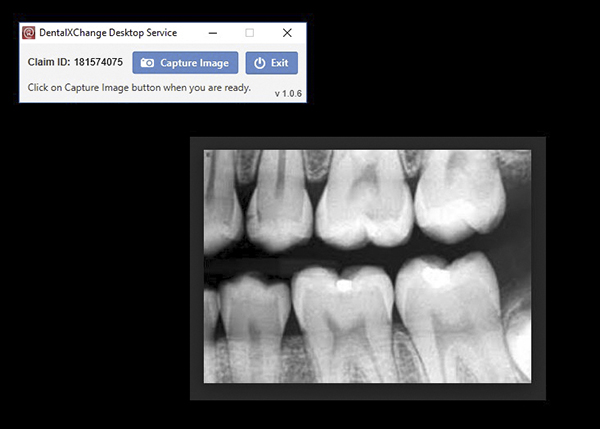Click the power icon on Exit button
Image resolution: width=600 pixels, height=429 pixels.
click(x=260, y=63)
